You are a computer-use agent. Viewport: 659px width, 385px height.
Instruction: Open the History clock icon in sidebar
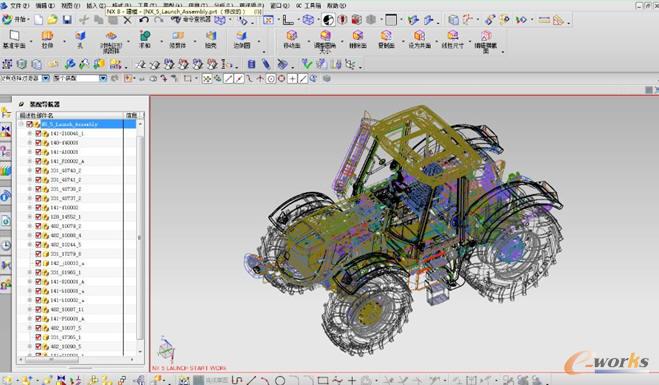click(5, 245)
